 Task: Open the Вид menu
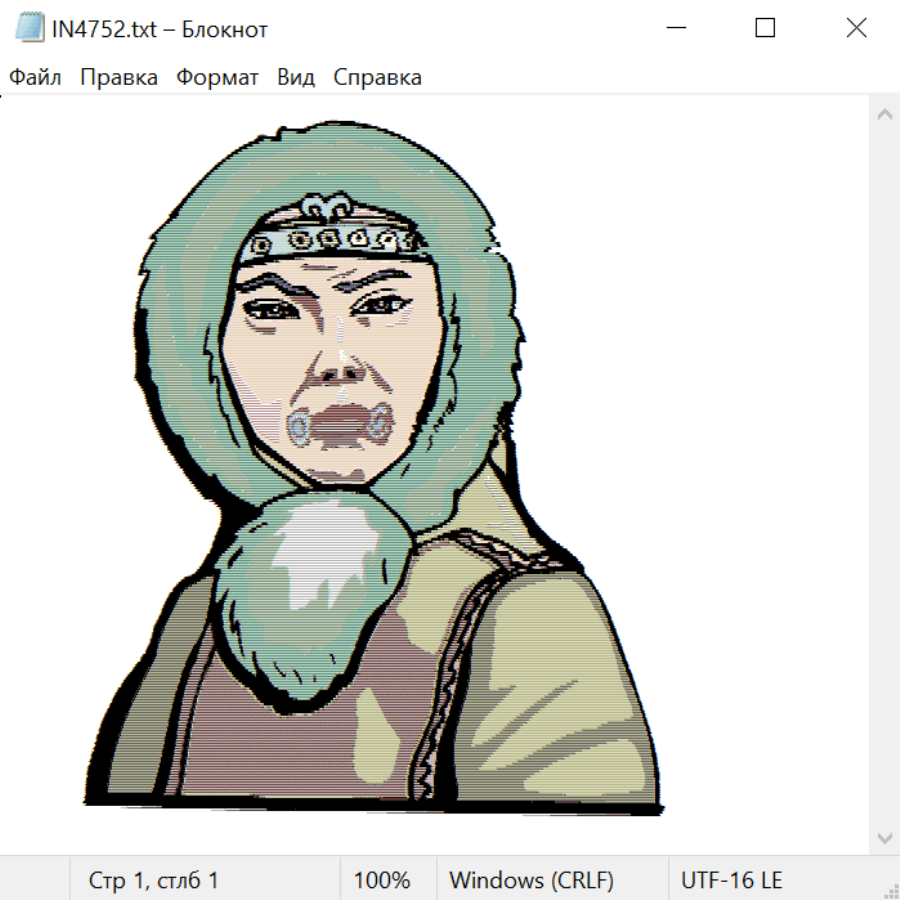(296, 77)
